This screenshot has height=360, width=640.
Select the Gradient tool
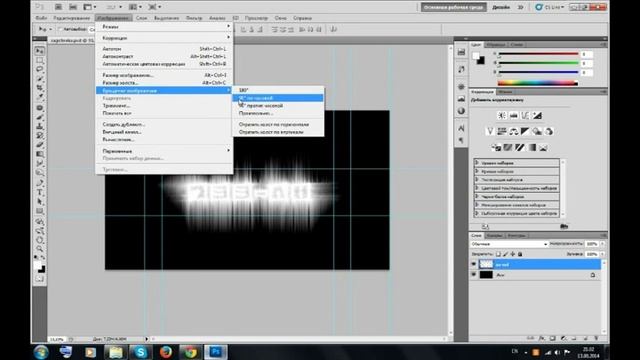(x=40, y=154)
